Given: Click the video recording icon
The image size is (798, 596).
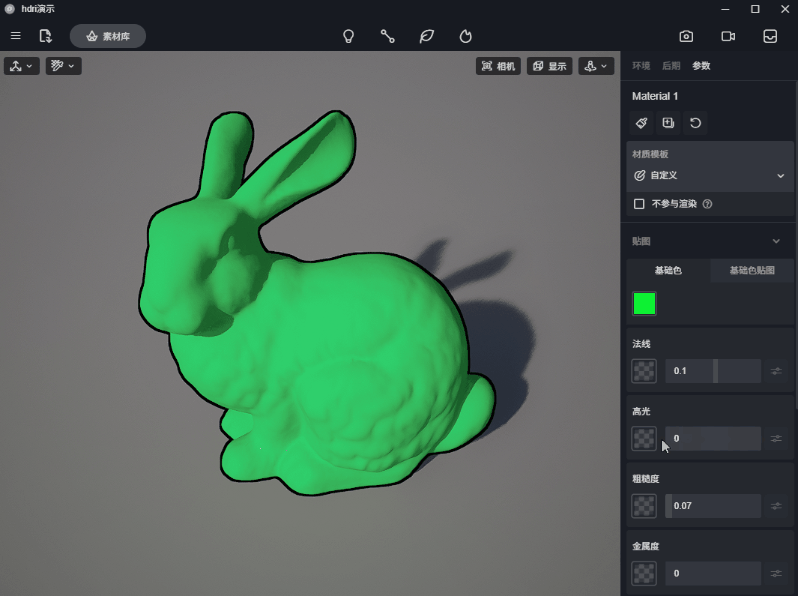Looking at the screenshot, I should [728, 36].
